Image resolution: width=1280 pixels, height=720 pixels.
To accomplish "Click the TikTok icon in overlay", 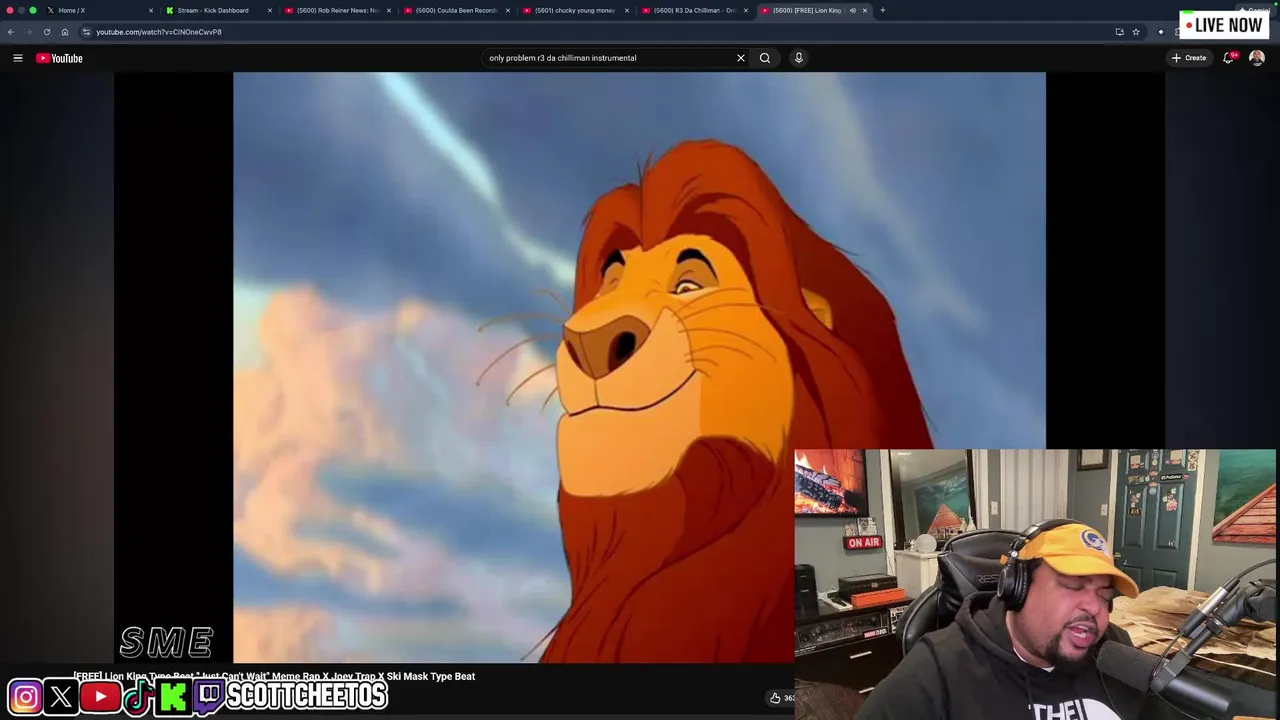I will point(138,696).
